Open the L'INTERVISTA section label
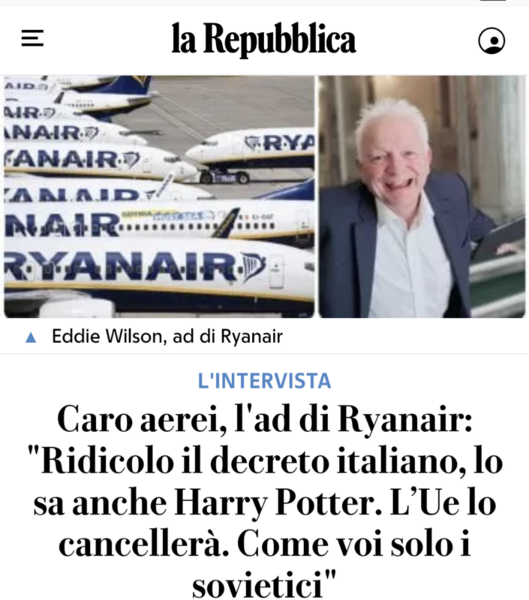The image size is (529, 600). 264,381
